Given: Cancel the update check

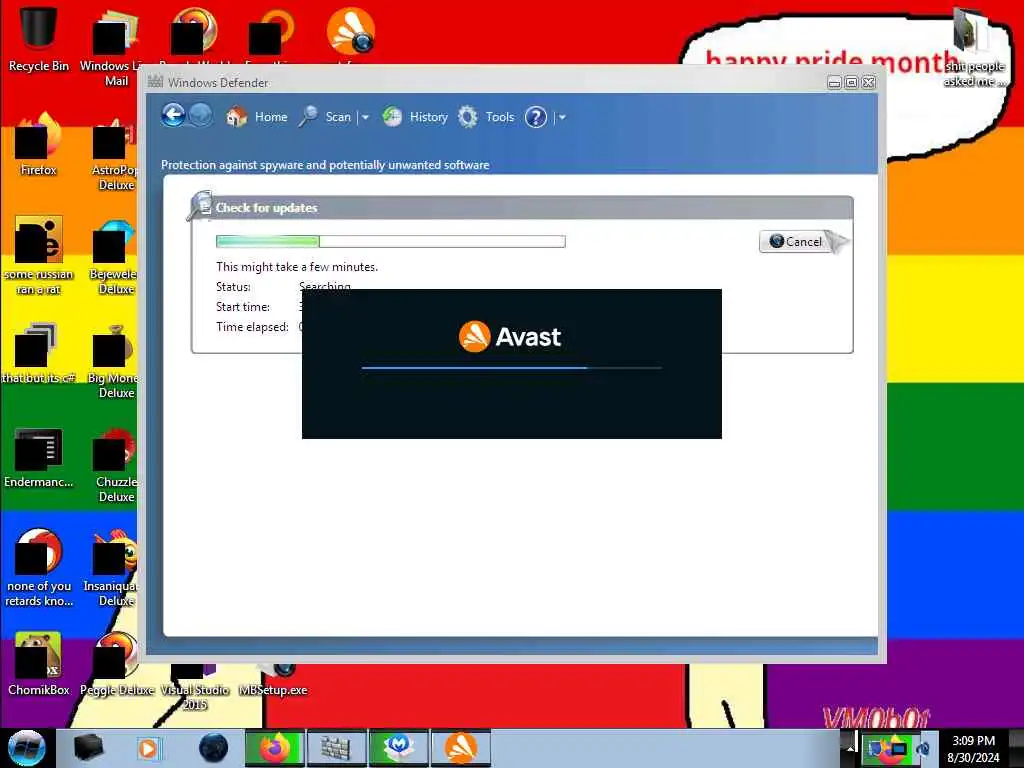Looking at the screenshot, I should click(x=795, y=242).
